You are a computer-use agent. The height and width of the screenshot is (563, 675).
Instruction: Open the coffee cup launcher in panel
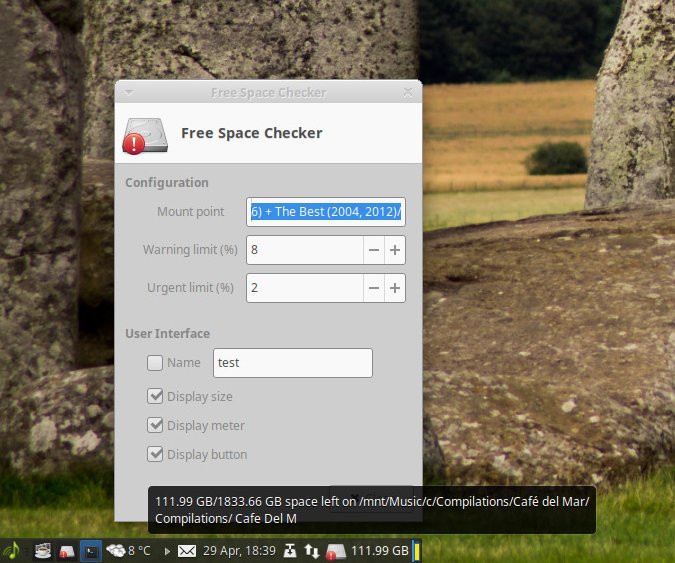click(43, 550)
